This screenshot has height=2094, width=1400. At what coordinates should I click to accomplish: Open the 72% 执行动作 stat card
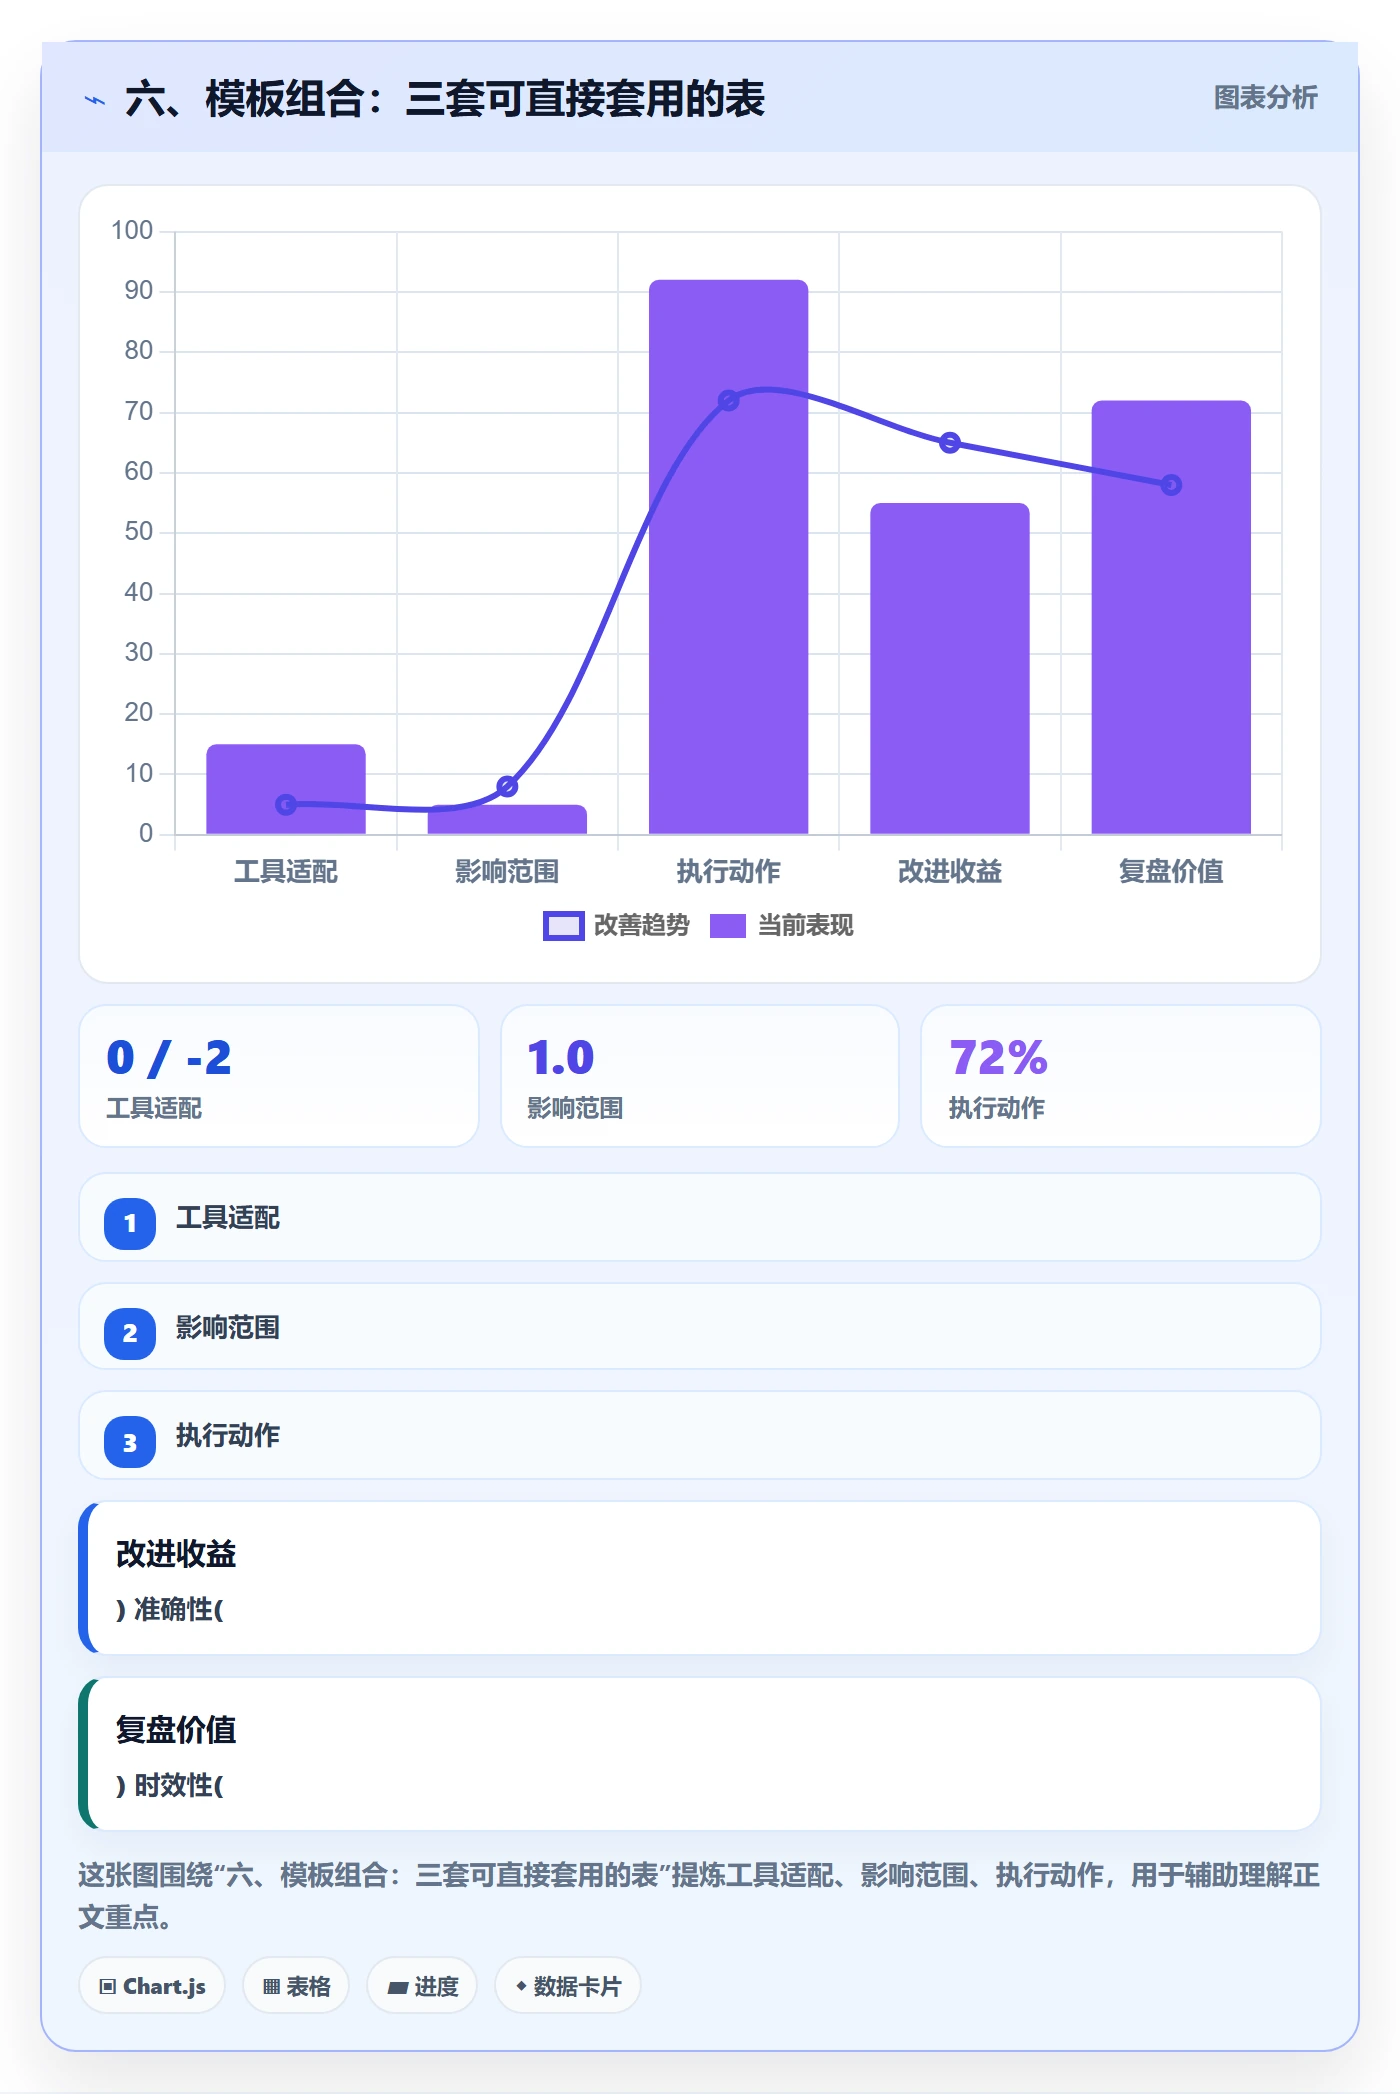click(1121, 1076)
